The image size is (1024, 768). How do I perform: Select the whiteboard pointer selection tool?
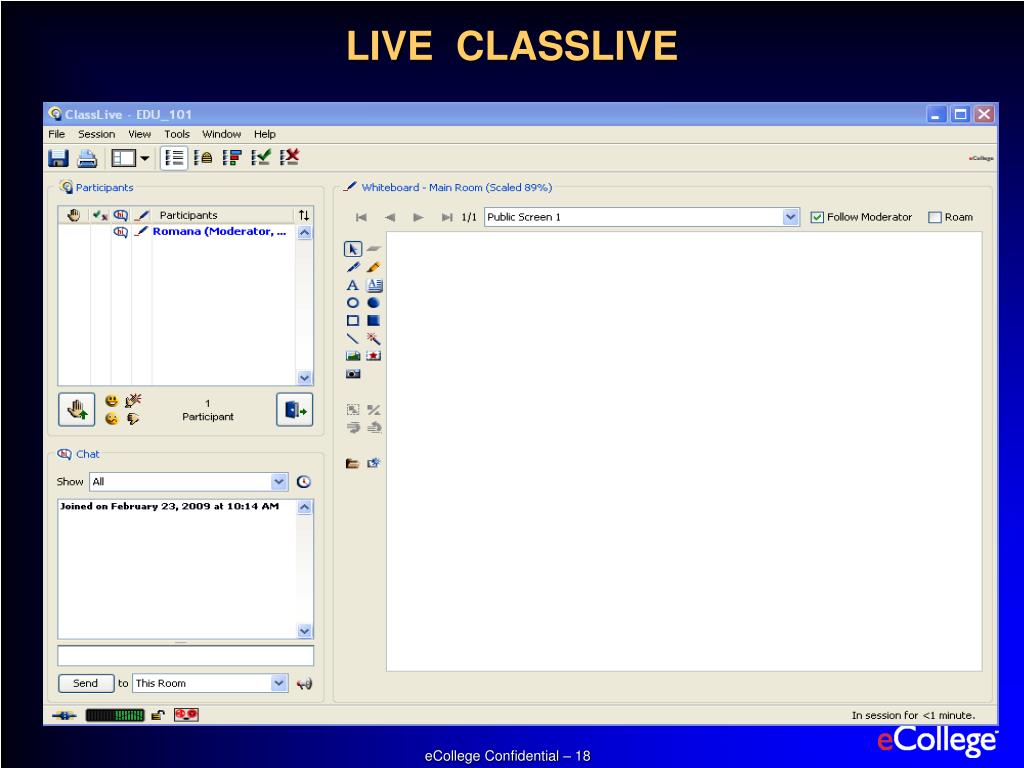pos(353,249)
